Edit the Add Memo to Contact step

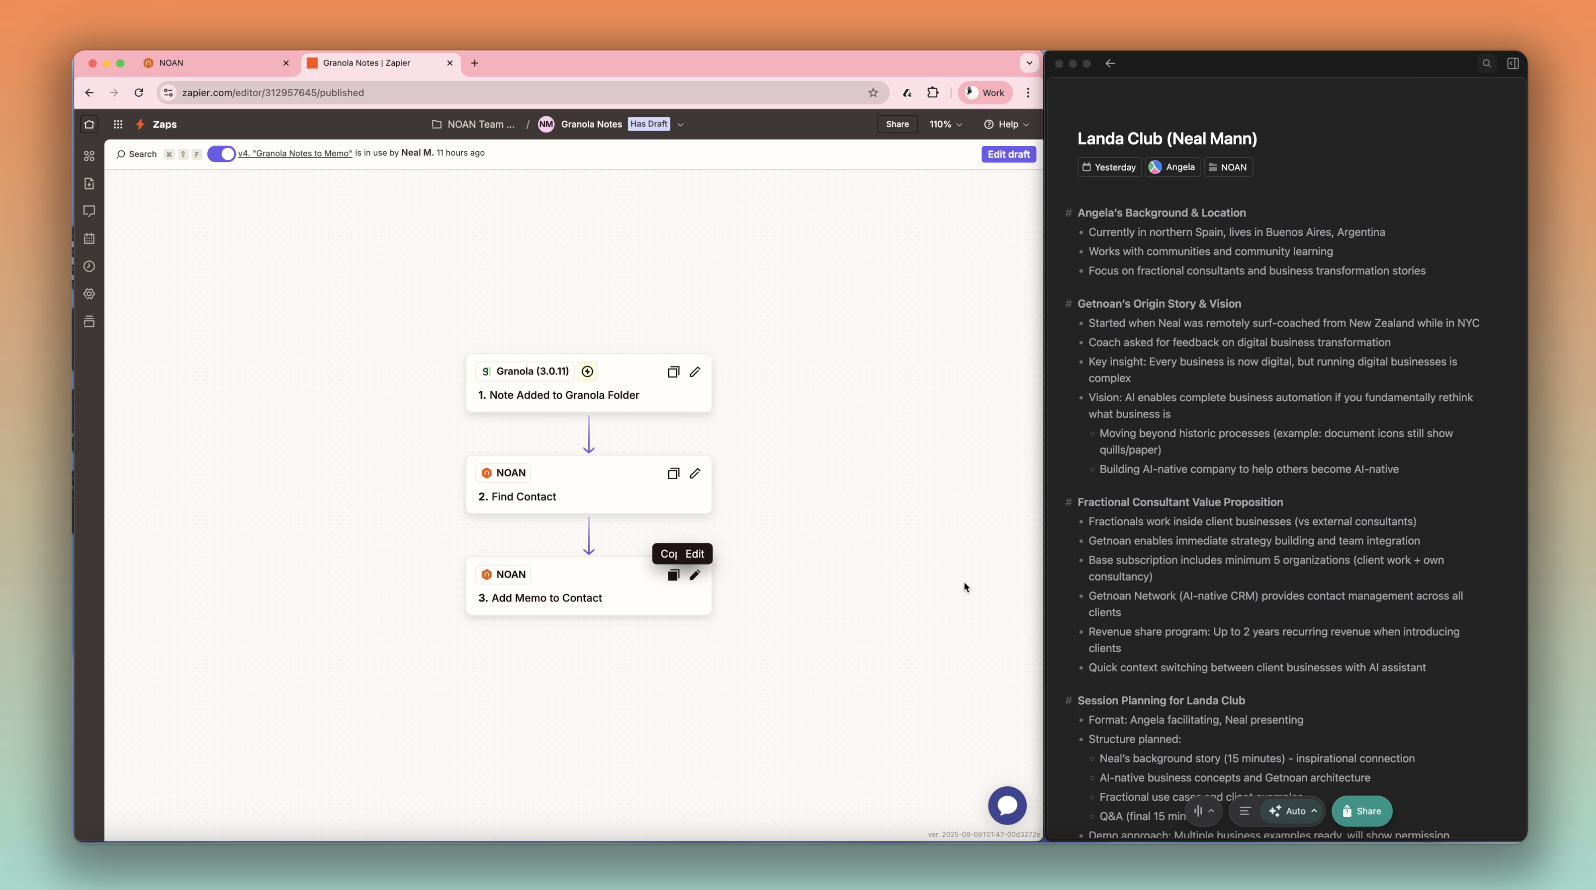695,575
